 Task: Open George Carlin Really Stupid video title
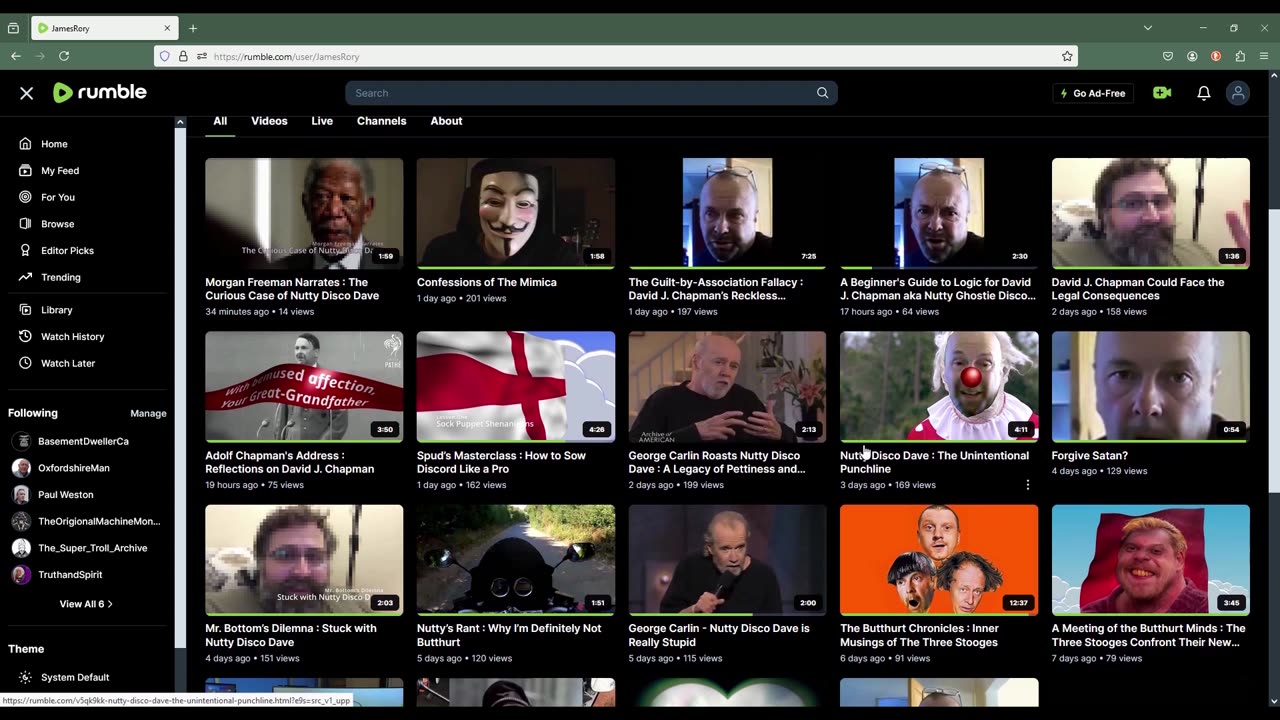[x=719, y=635]
